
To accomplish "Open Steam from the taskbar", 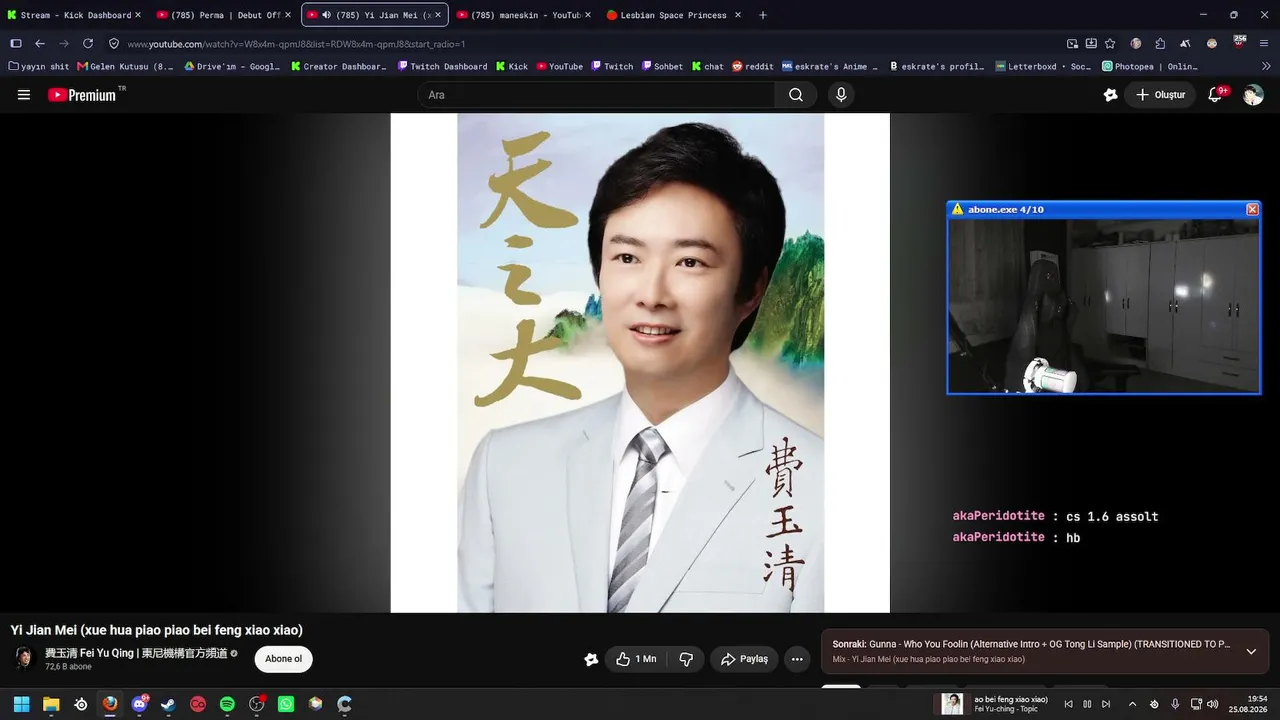I will (168, 704).
